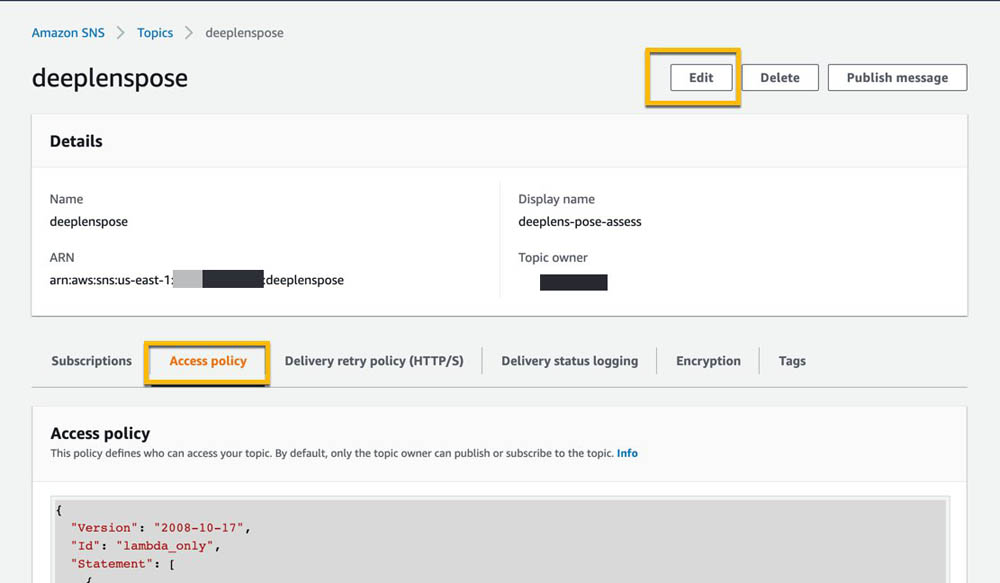This screenshot has height=583, width=1000.
Task: Click the "Statement" line in policy JSON
Action: coord(122,564)
